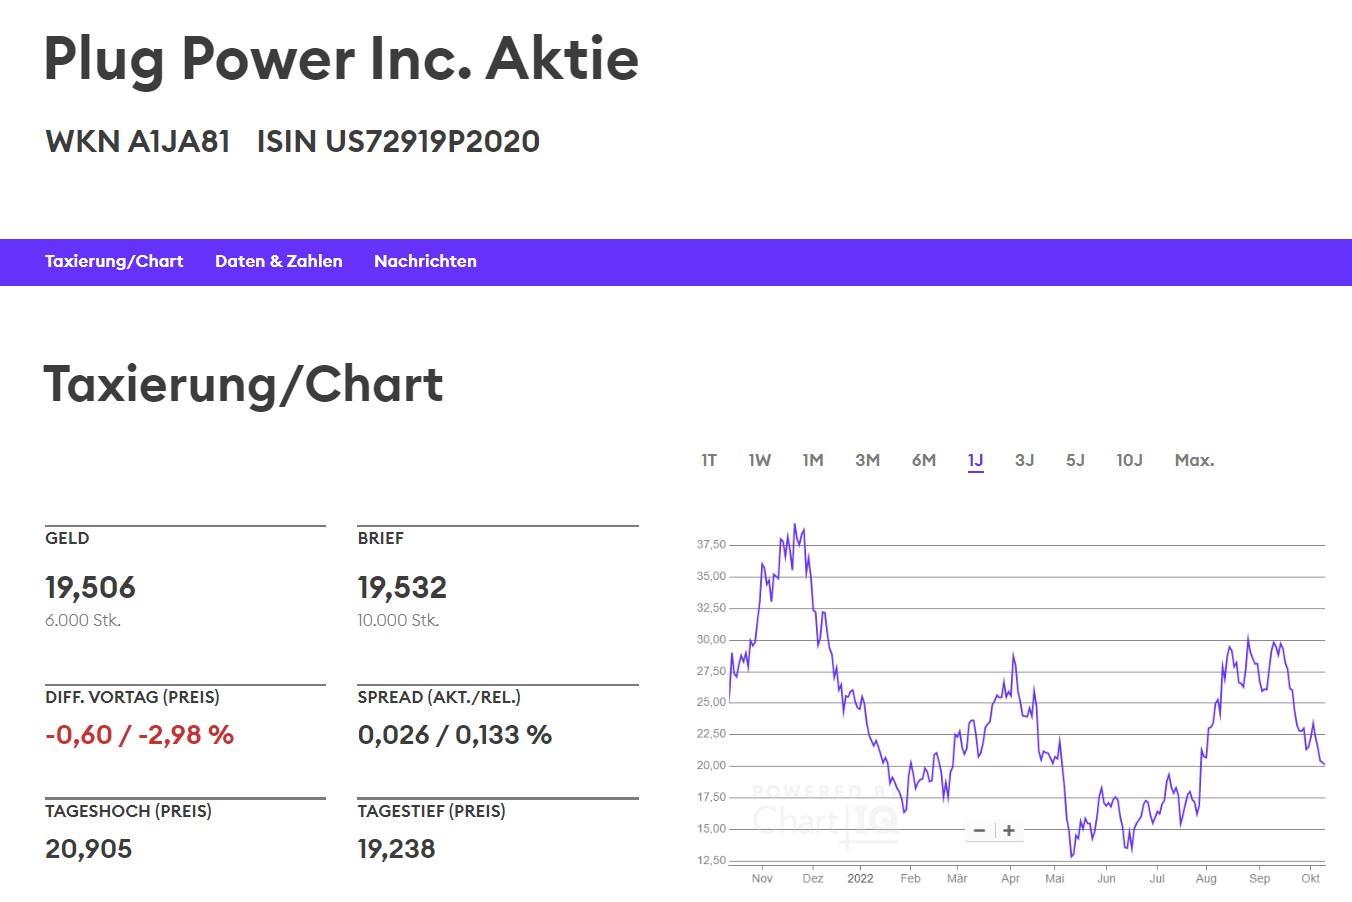The height and width of the screenshot is (902, 1352).
Task: Zoom out the chart with minus icon
Action: (979, 831)
